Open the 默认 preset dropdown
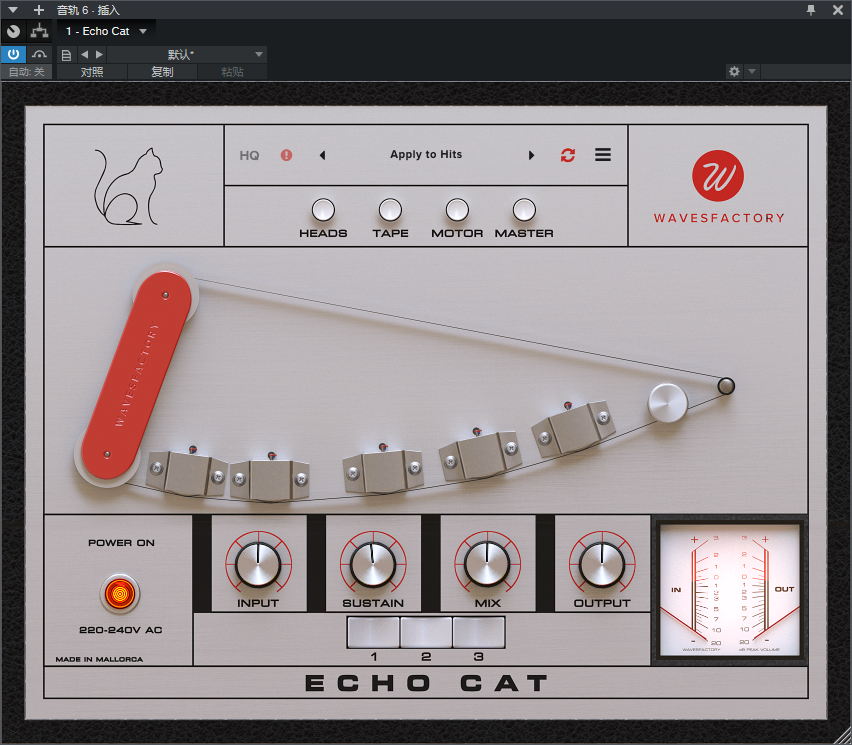This screenshot has height=745, width=852. (x=186, y=54)
